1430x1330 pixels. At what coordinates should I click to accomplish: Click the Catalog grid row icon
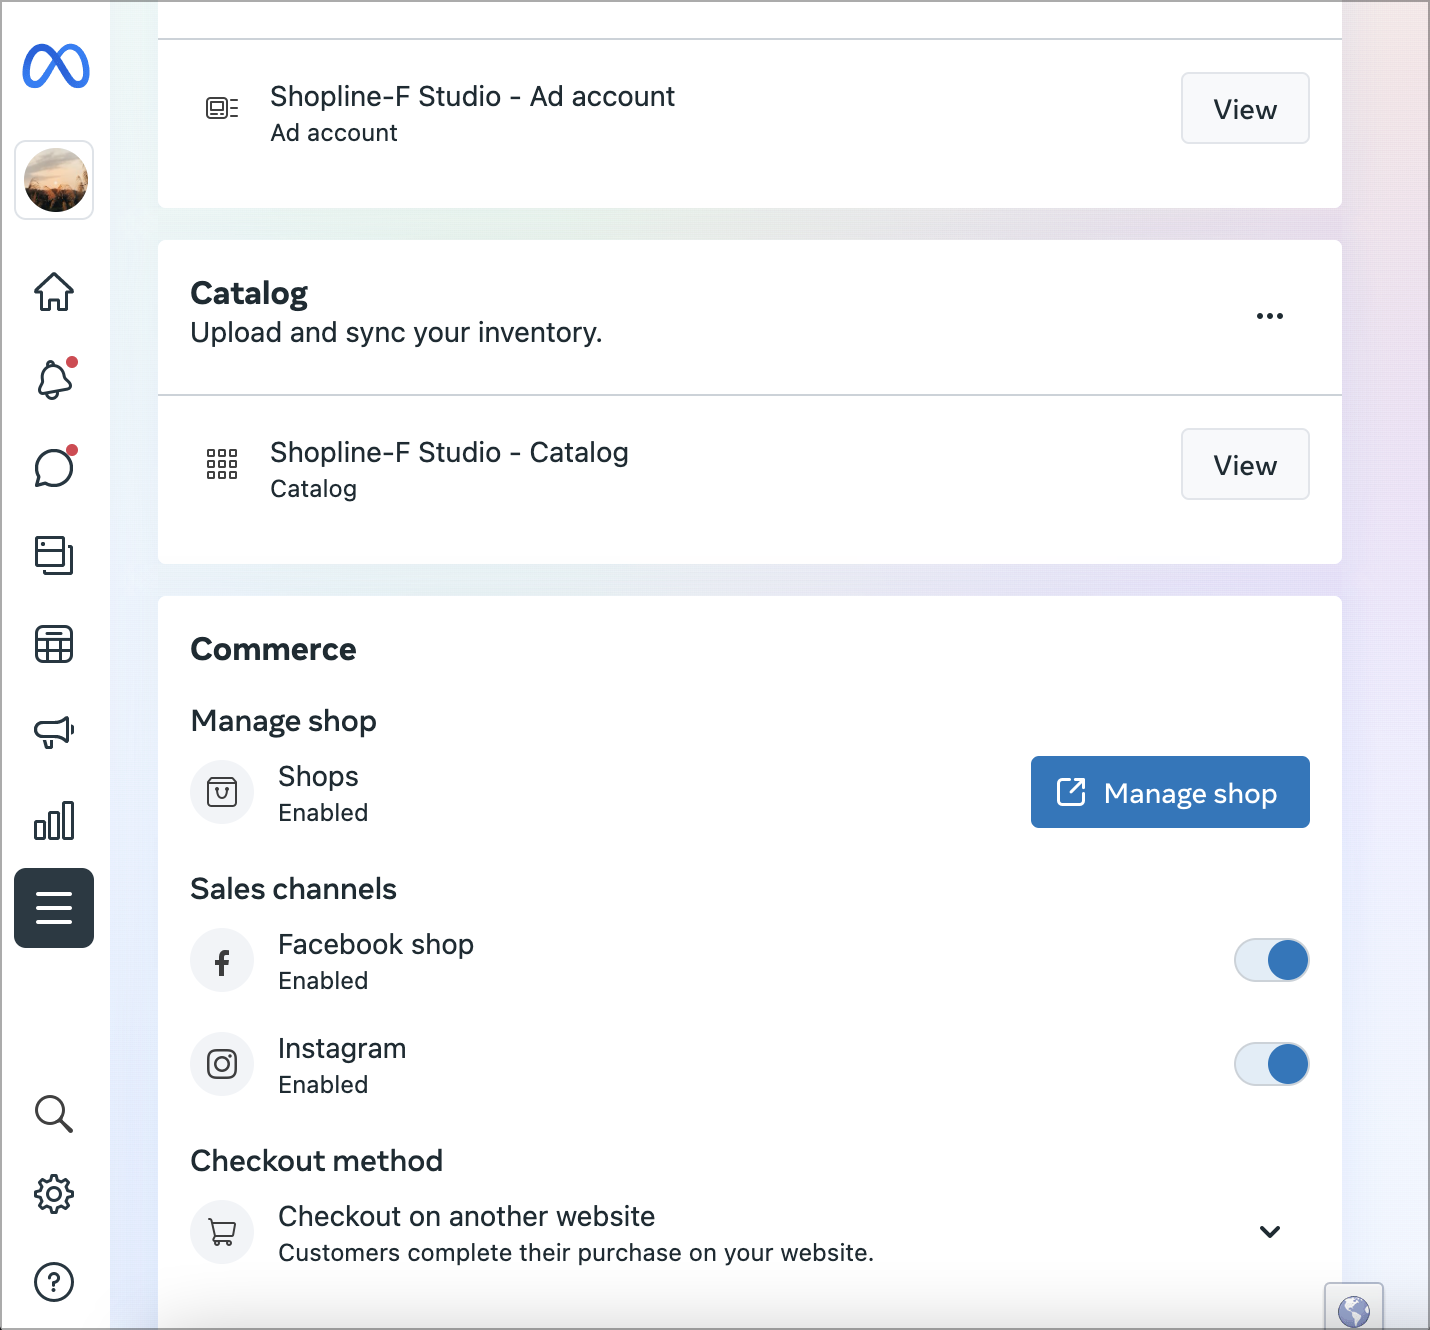[x=222, y=464]
